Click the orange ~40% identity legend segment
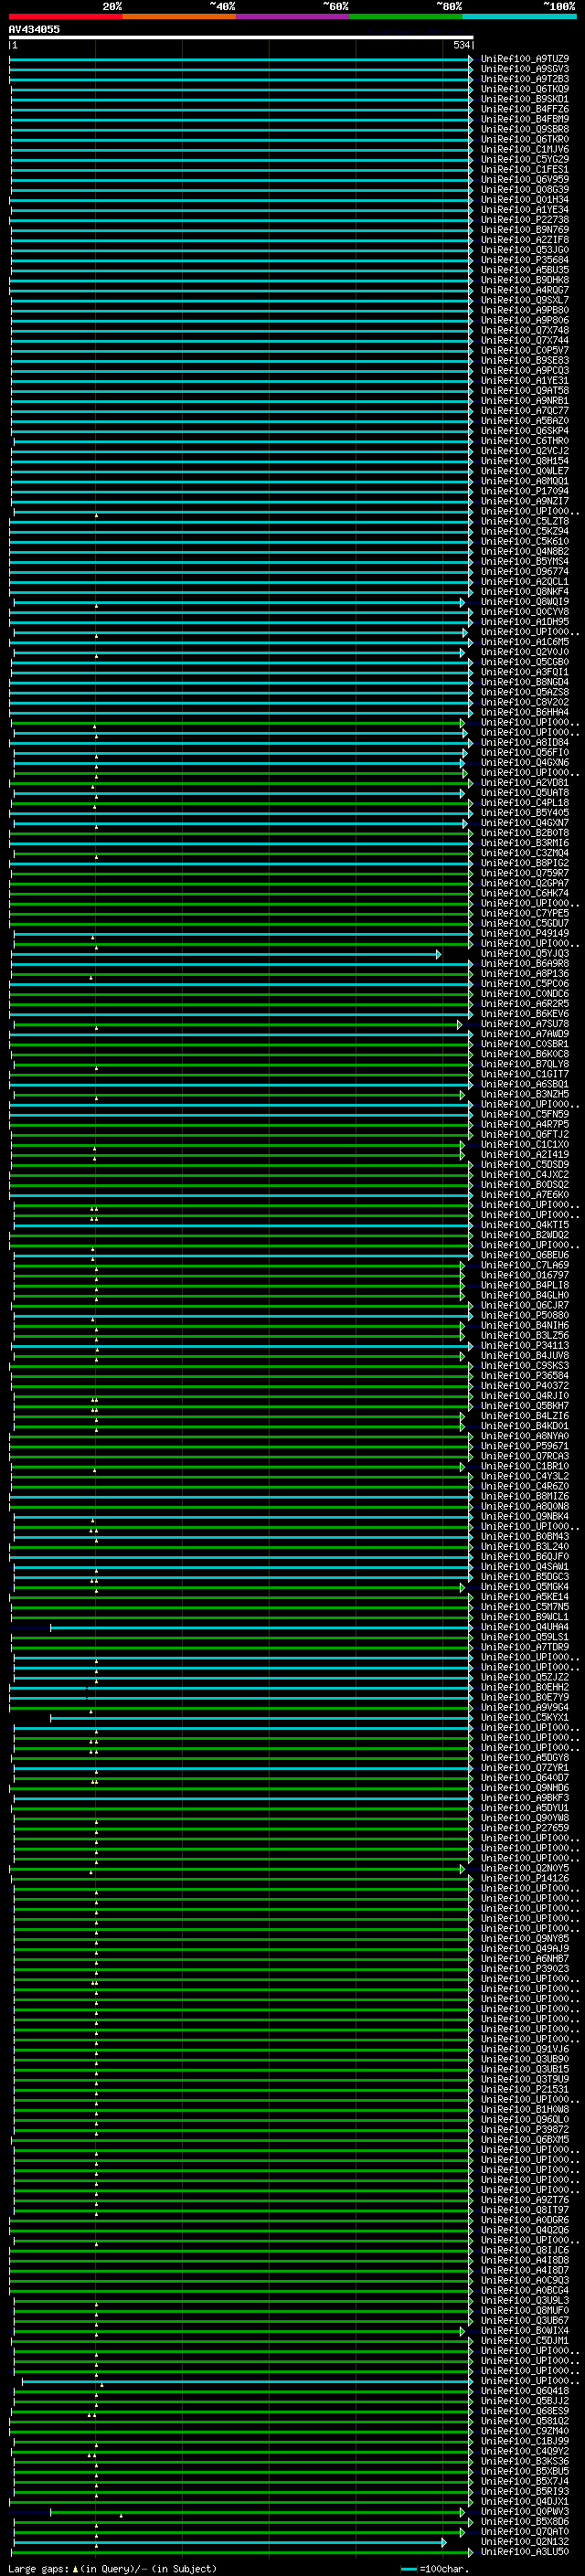 pos(178,16)
